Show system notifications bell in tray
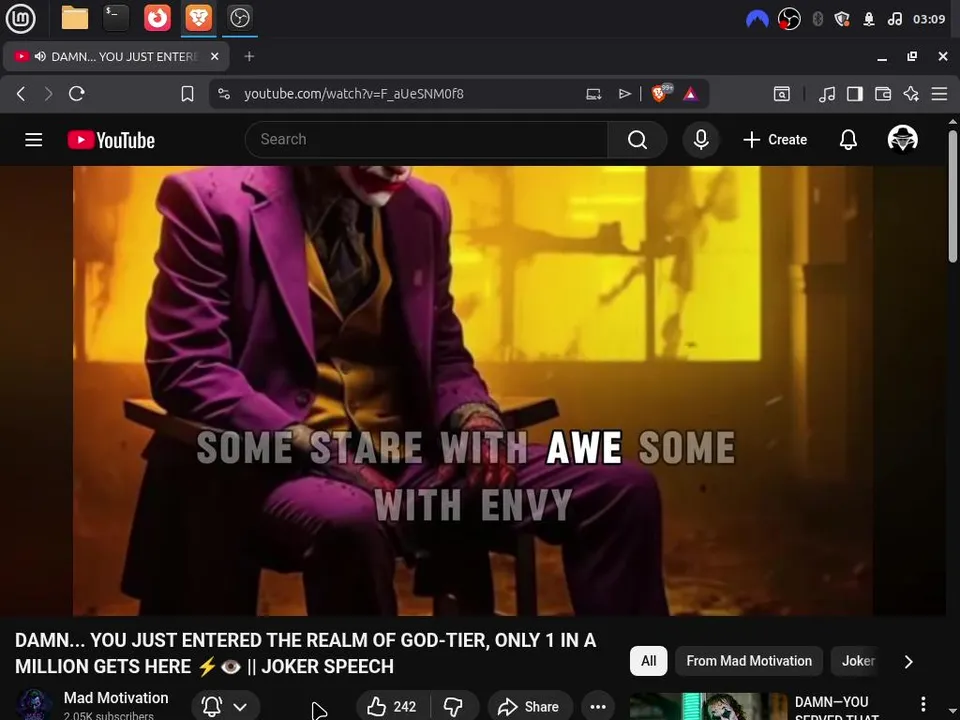 coord(869,19)
